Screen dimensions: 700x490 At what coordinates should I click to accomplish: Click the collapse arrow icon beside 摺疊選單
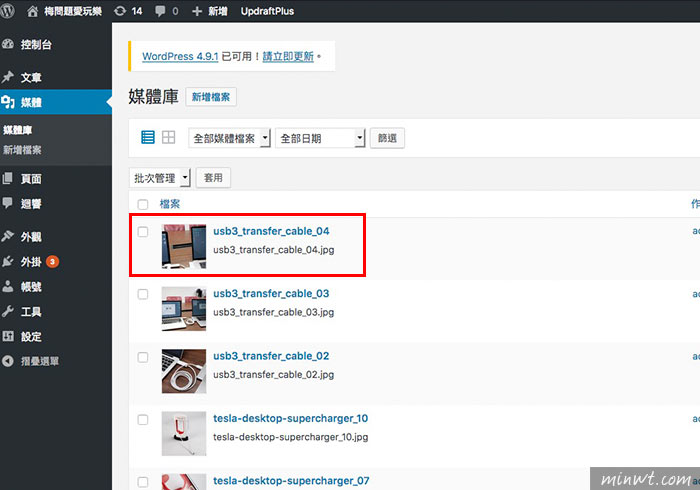pyautogui.click(x=8, y=361)
